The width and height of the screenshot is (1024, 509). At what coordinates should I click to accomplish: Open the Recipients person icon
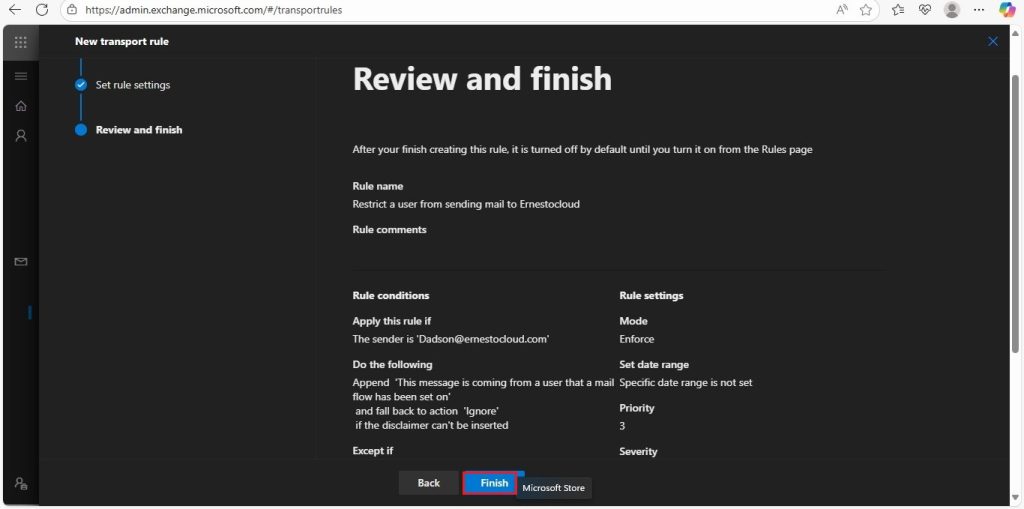(x=21, y=136)
